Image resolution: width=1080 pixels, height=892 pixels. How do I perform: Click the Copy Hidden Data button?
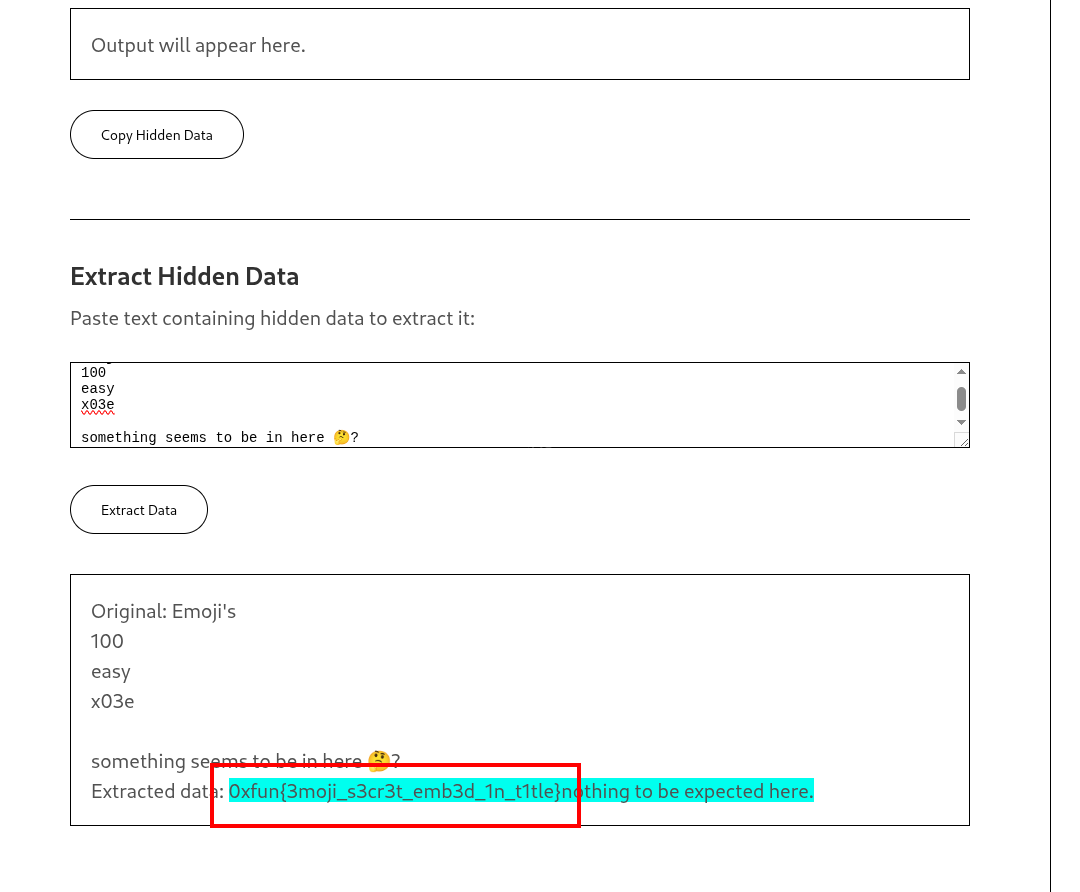[x=157, y=135]
